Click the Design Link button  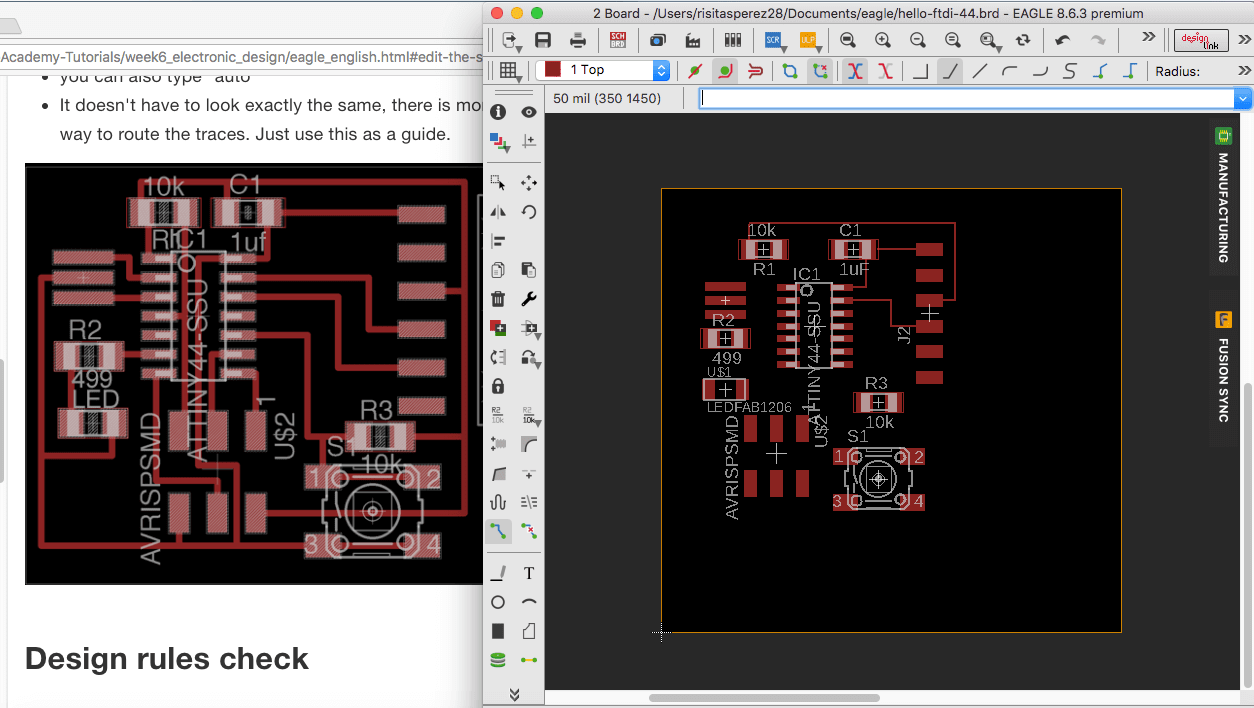[1201, 40]
